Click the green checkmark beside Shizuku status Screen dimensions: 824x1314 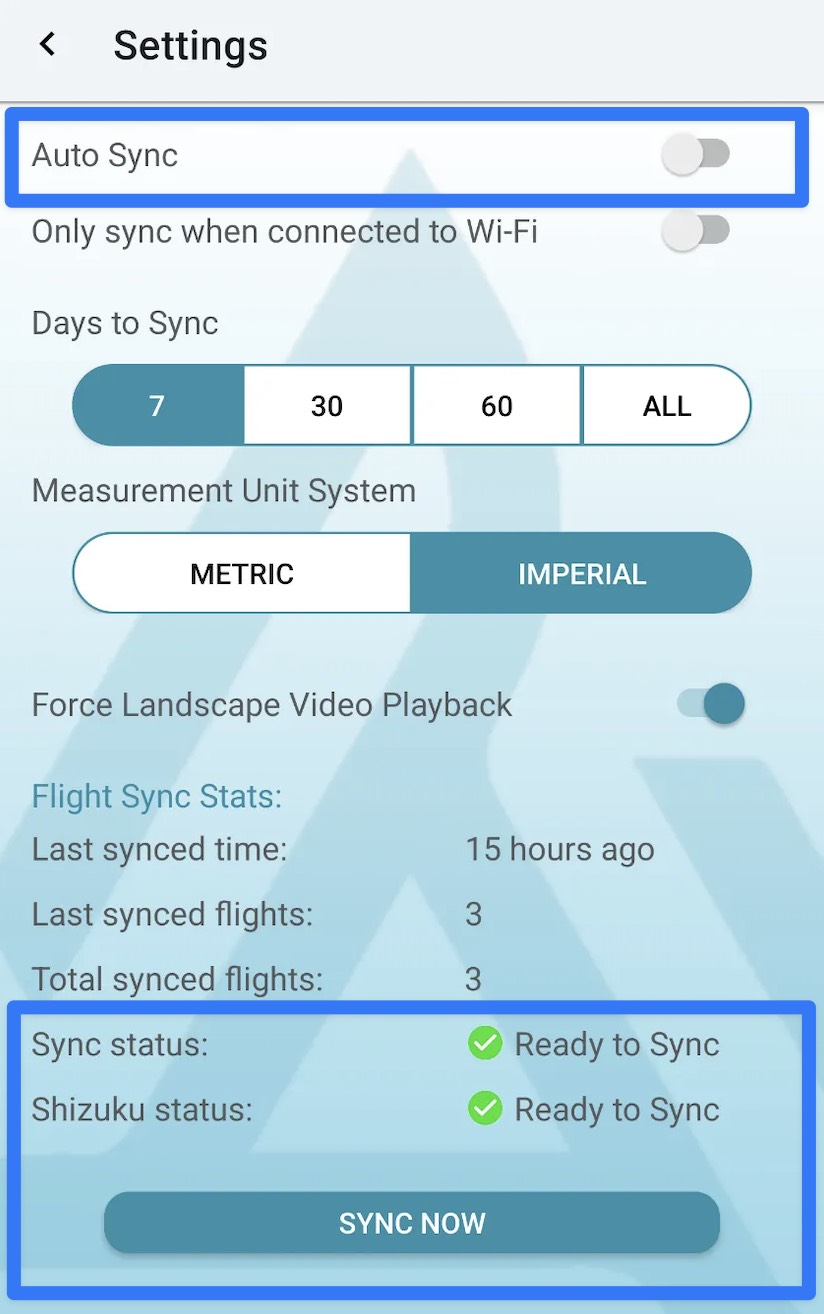[485, 1109]
